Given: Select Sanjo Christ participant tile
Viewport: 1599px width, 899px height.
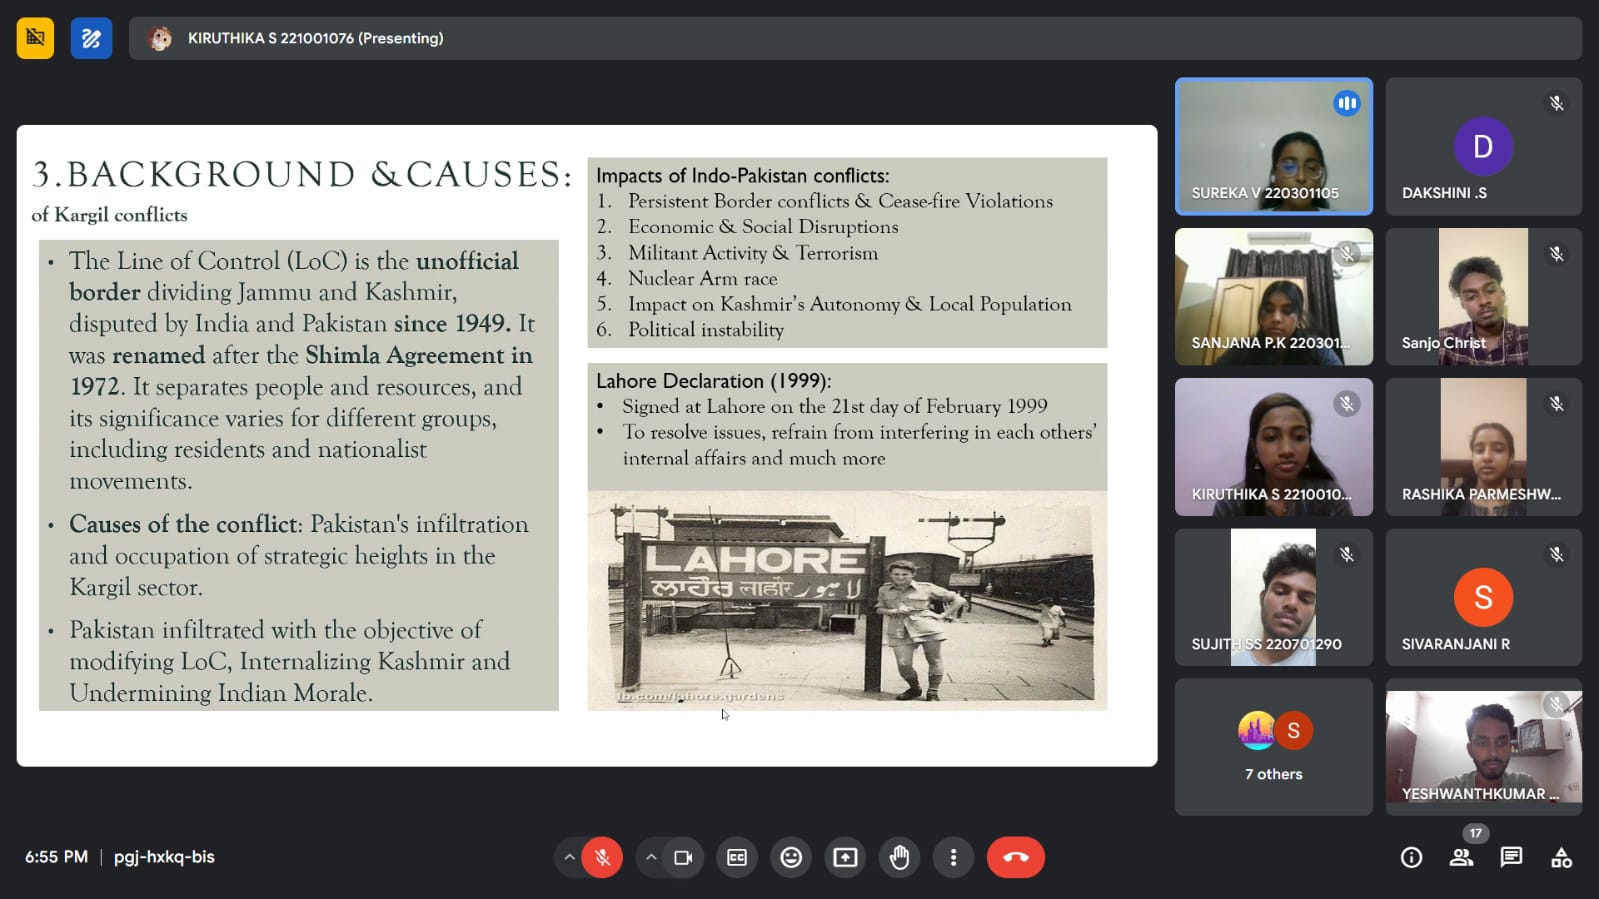Looking at the screenshot, I should pos(1483,296).
